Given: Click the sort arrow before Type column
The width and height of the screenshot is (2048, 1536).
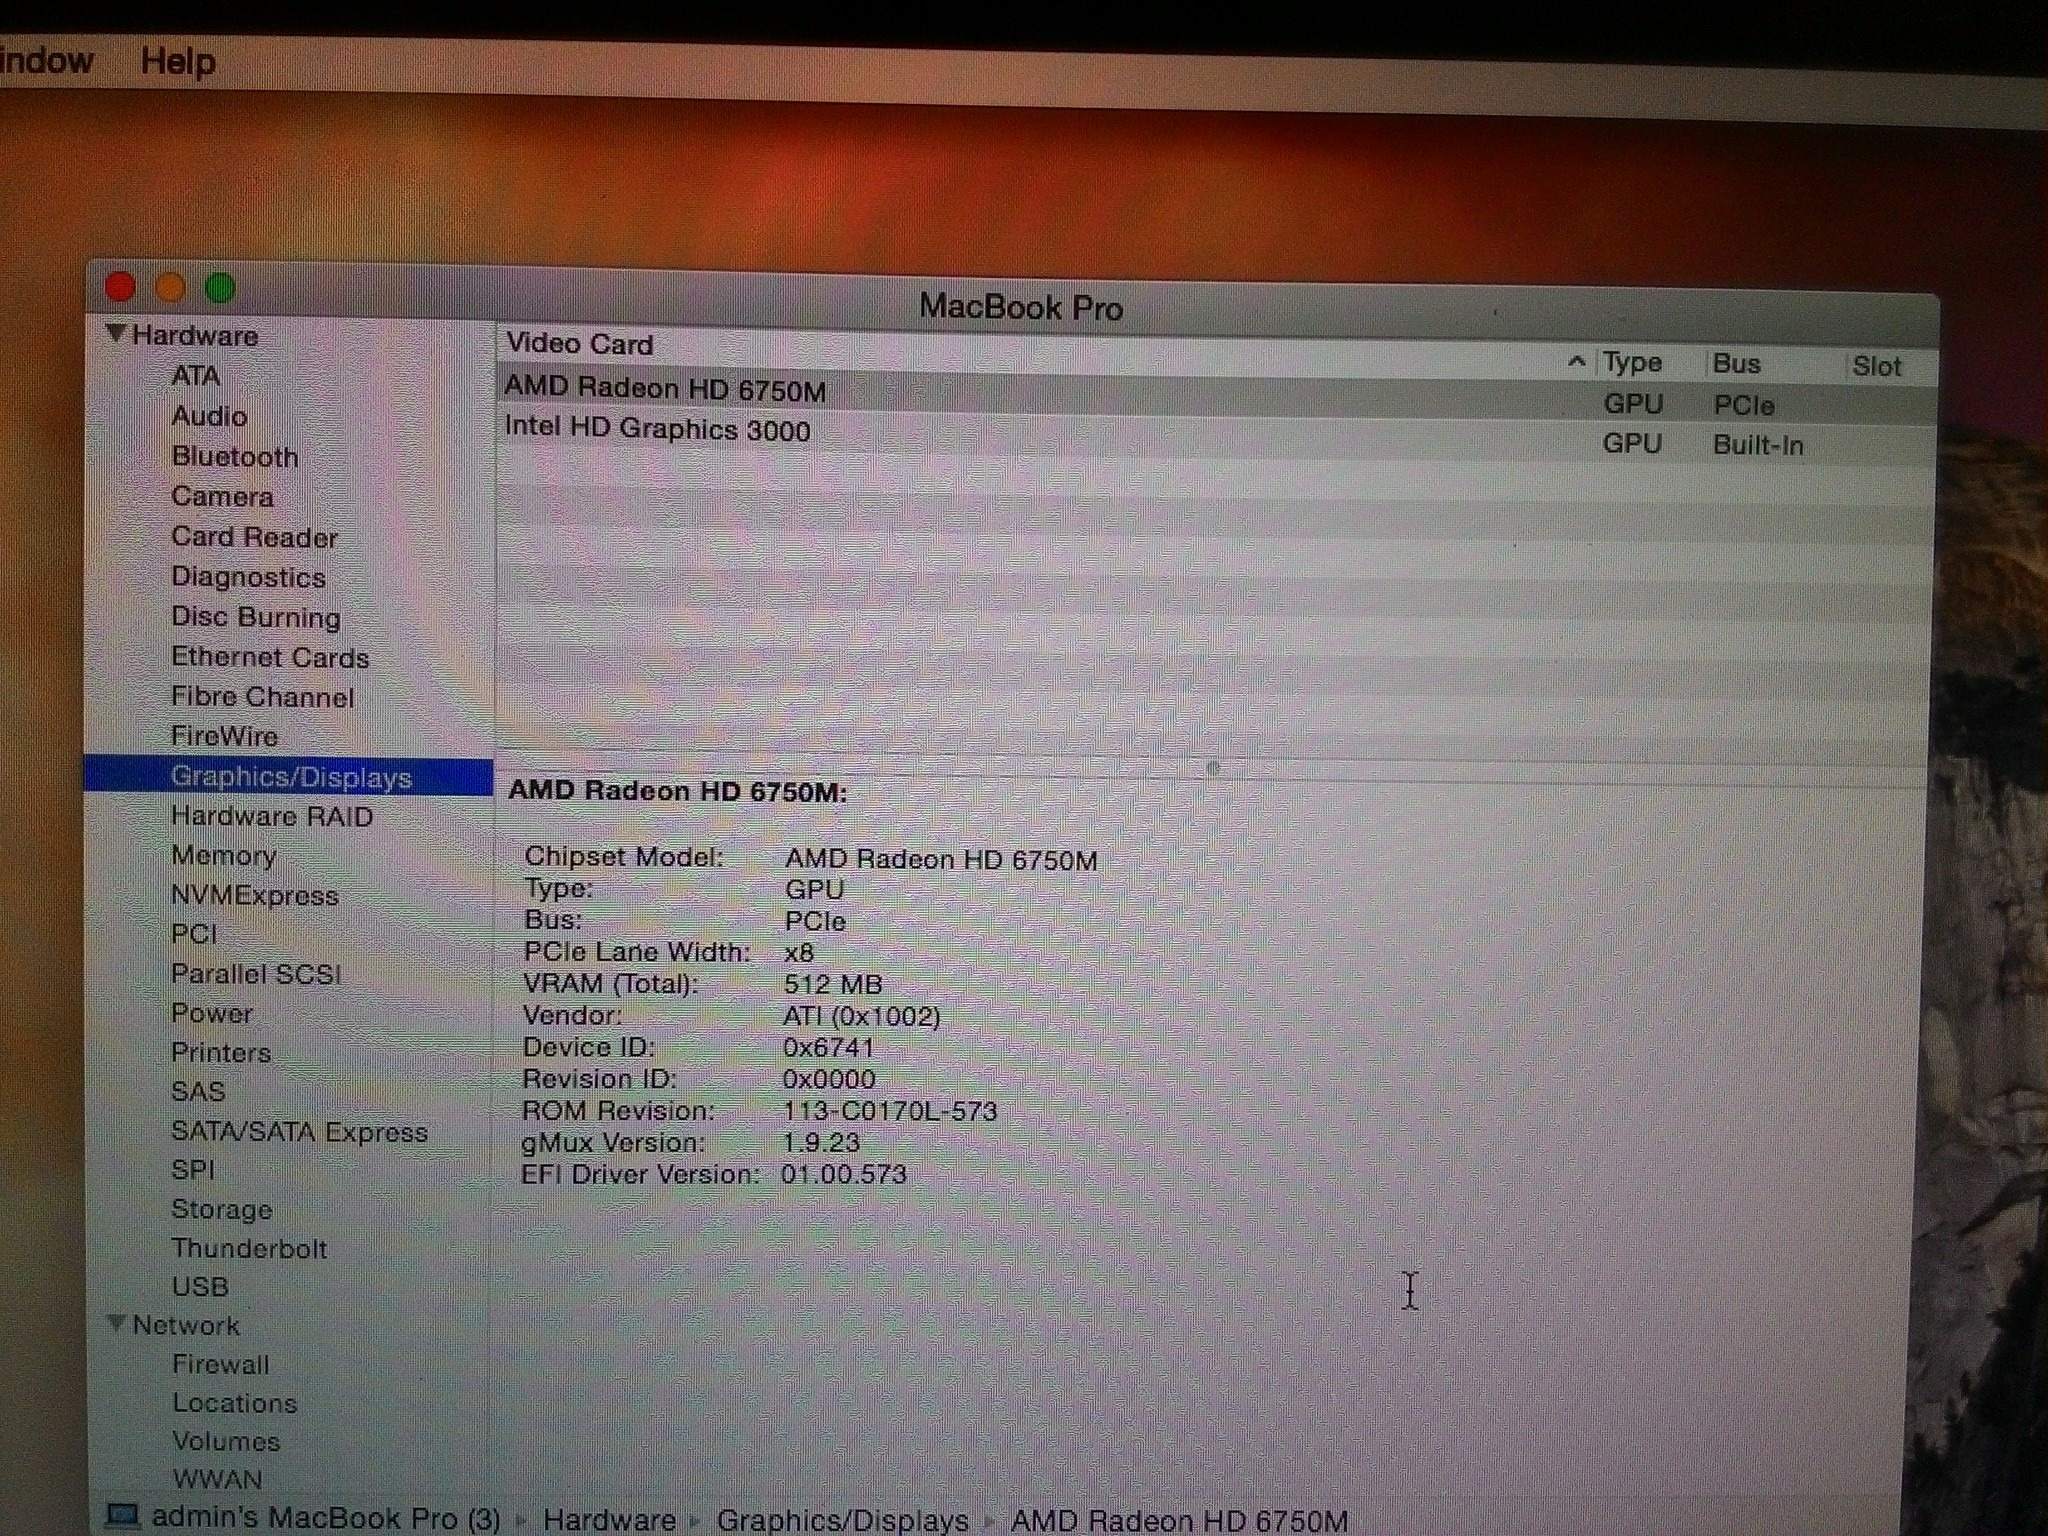Looking at the screenshot, I should click(1576, 362).
